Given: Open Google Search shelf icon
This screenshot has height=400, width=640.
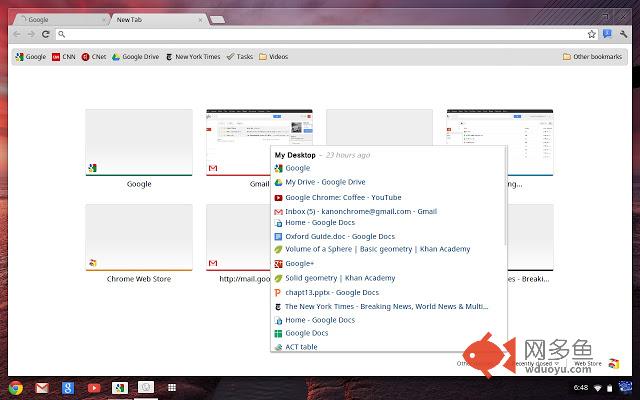Looking at the screenshot, I should [68, 388].
